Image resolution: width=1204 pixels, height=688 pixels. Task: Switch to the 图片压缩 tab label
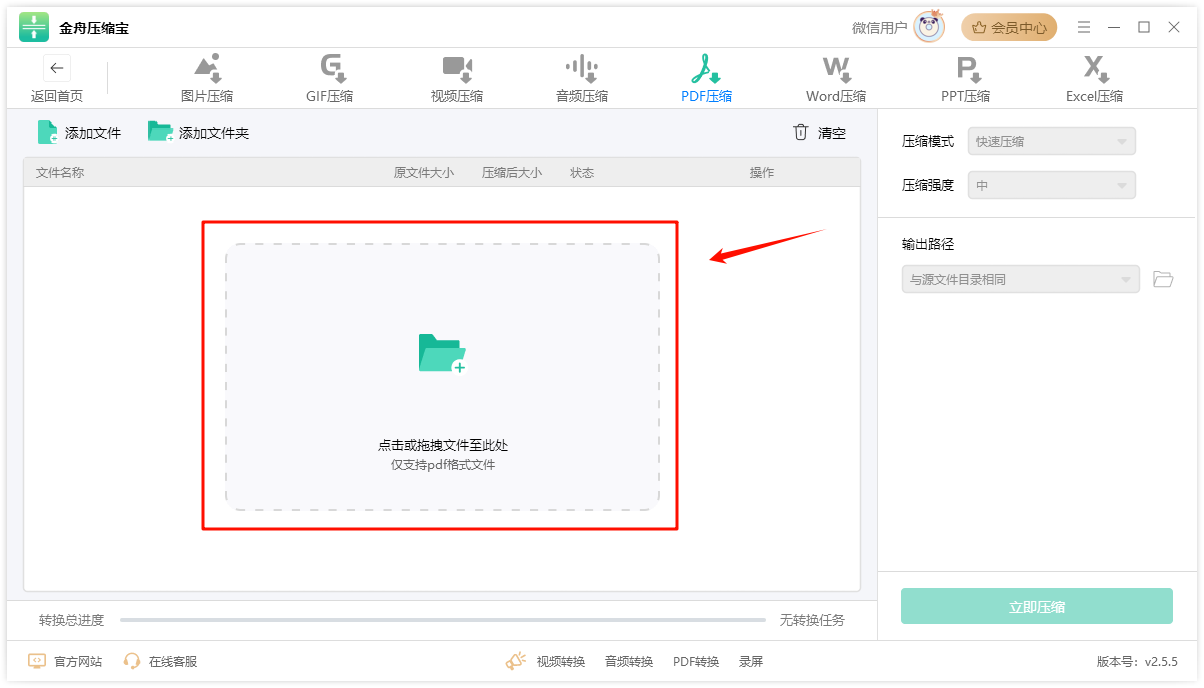(207, 96)
